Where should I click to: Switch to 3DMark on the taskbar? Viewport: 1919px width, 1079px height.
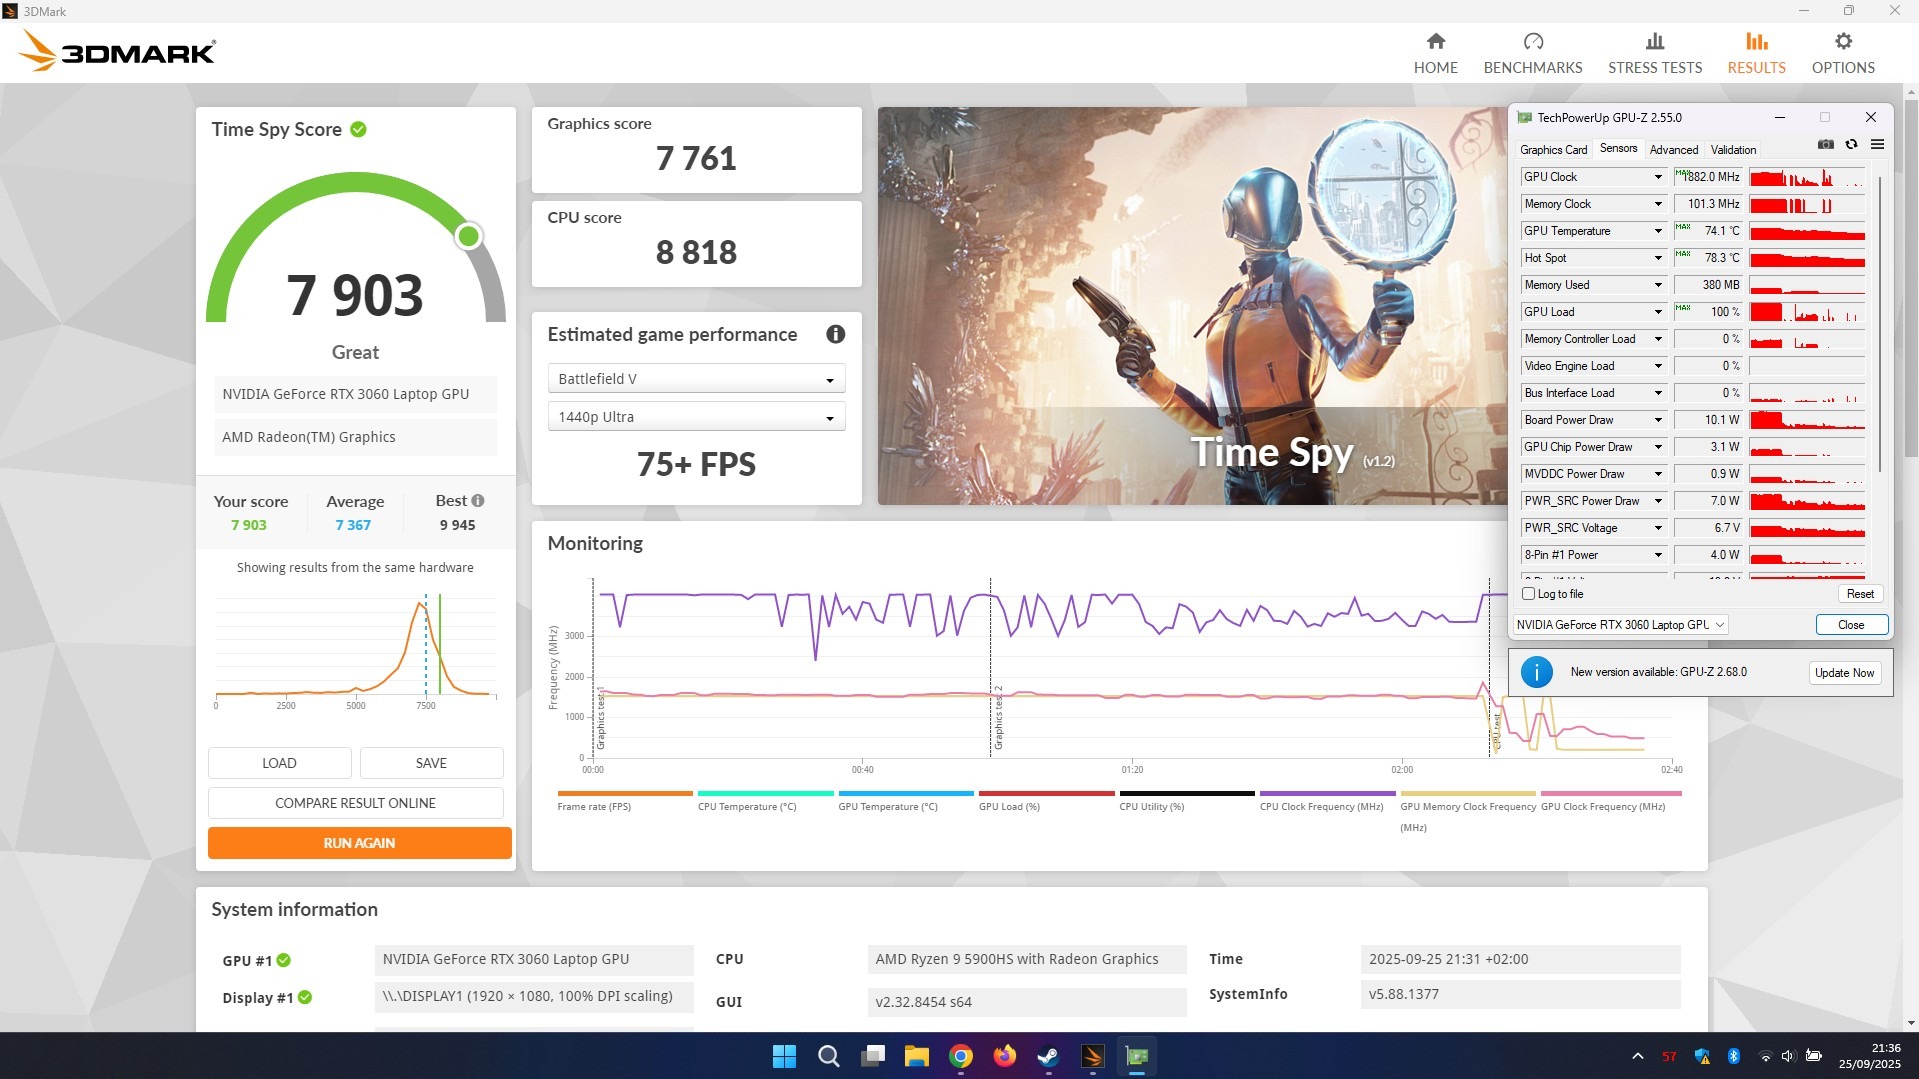[x=1092, y=1056]
